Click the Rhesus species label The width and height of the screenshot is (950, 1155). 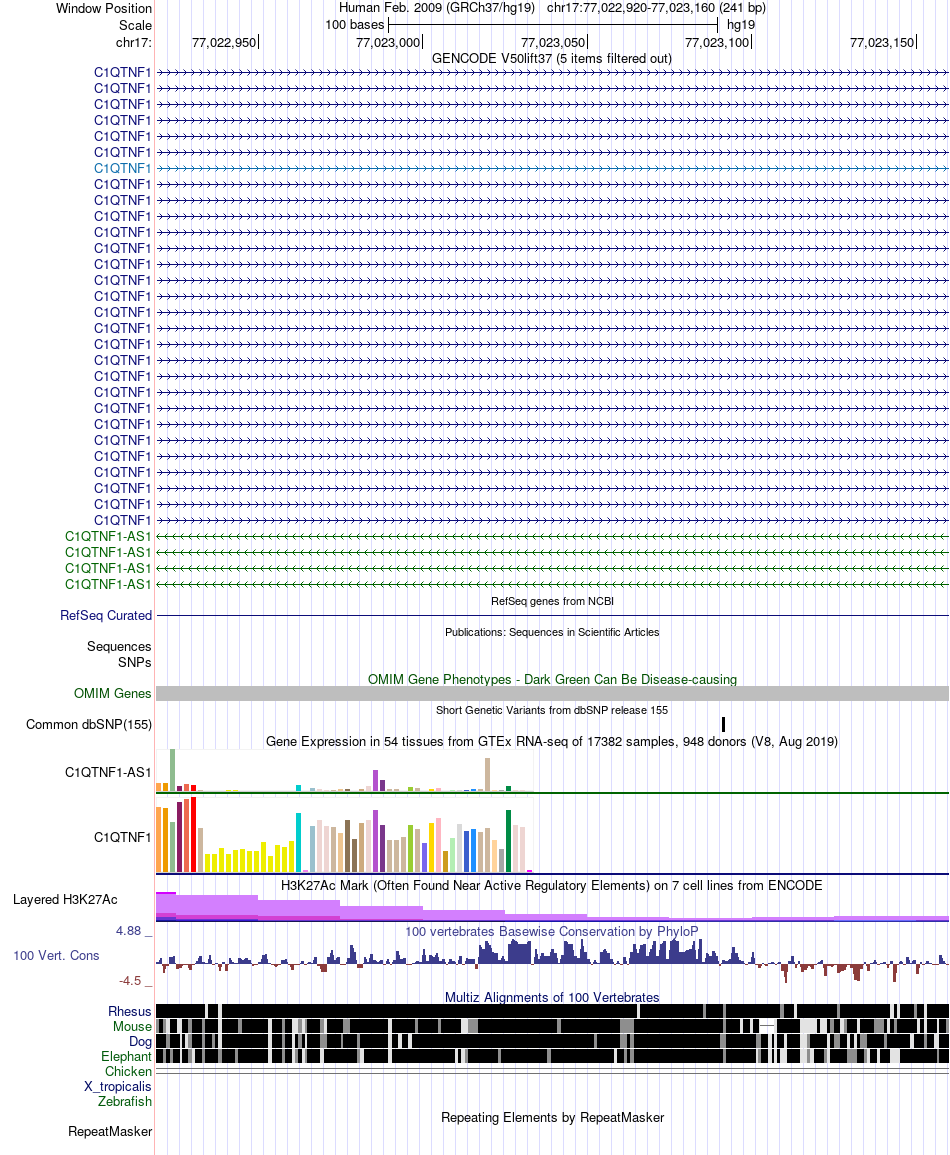pos(130,1011)
